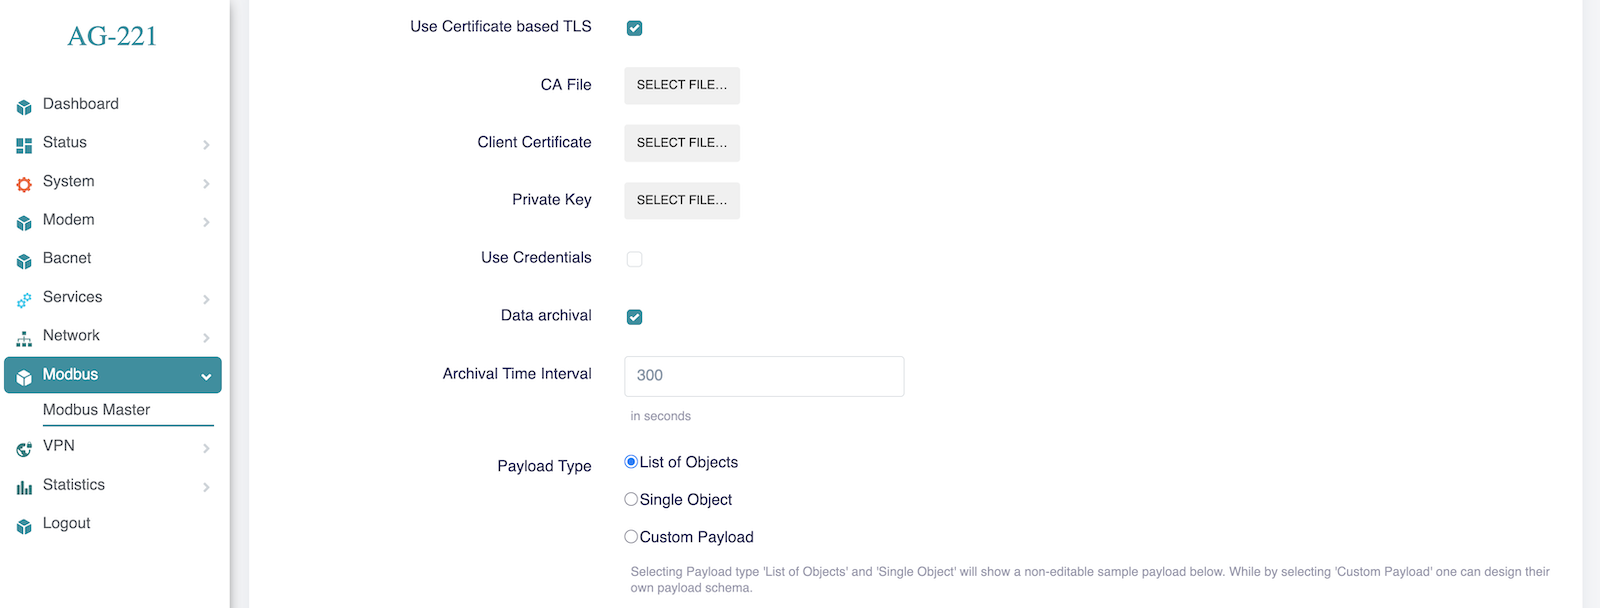Select the Modem icon in sidebar
The width and height of the screenshot is (1600, 608).
tap(23, 221)
